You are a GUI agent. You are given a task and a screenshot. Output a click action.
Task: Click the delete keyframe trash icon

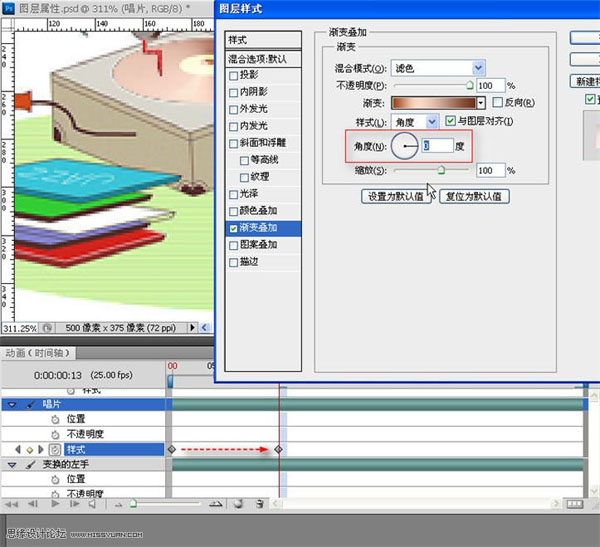pyautogui.click(x=260, y=505)
